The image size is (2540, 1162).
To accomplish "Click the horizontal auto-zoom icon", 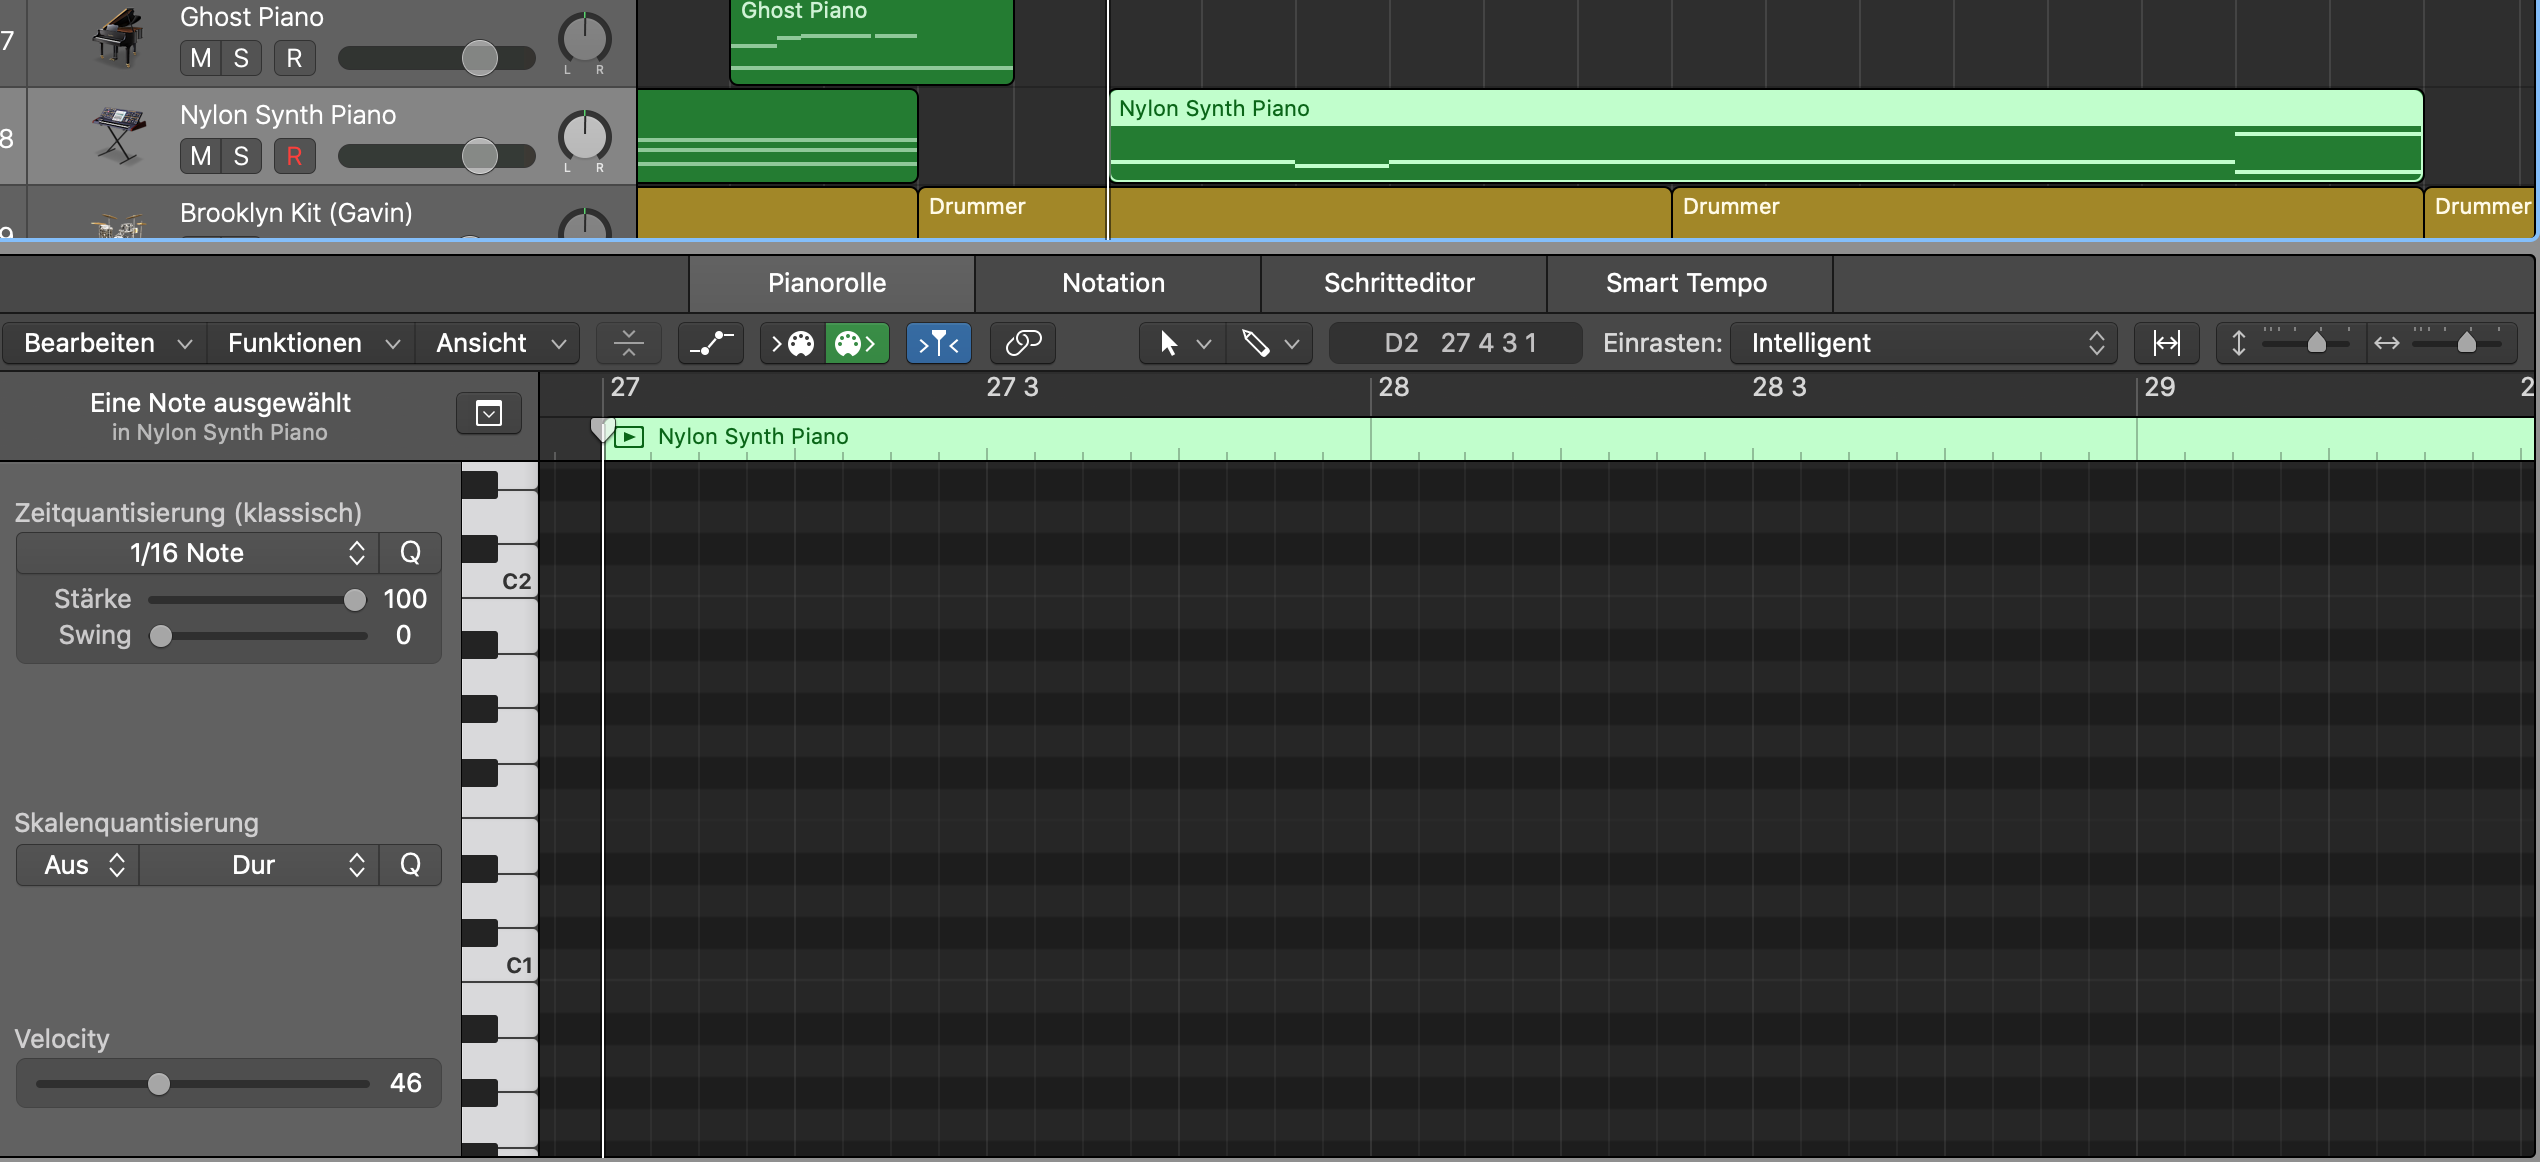I will click(x=2166, y=343).
